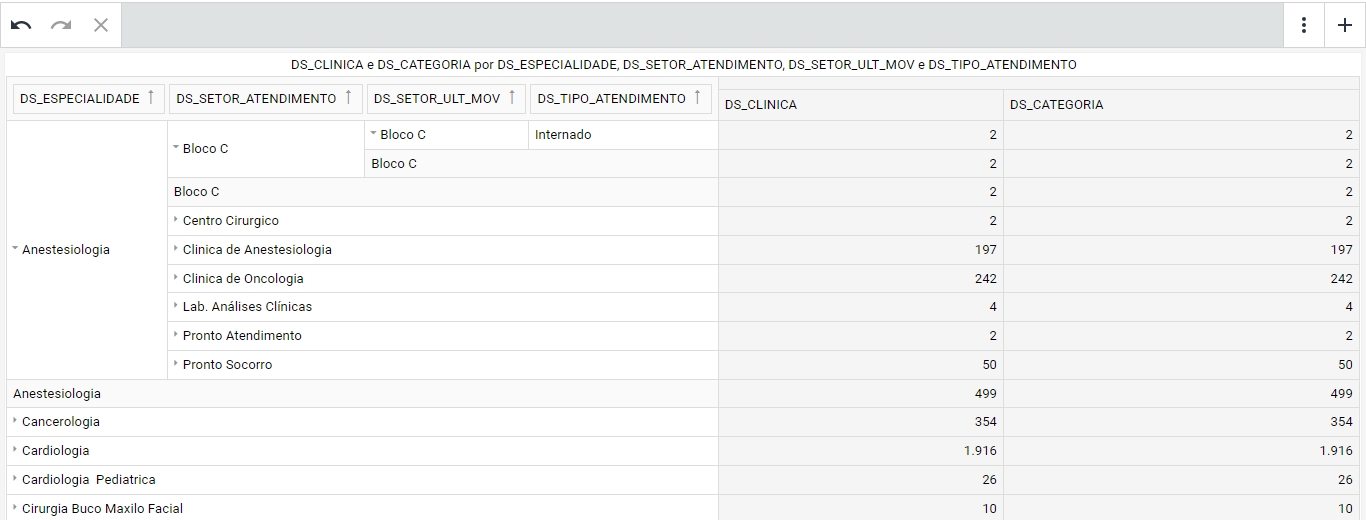
Task: Expand the Cancerologia specialty
Action: coord(15,422)
